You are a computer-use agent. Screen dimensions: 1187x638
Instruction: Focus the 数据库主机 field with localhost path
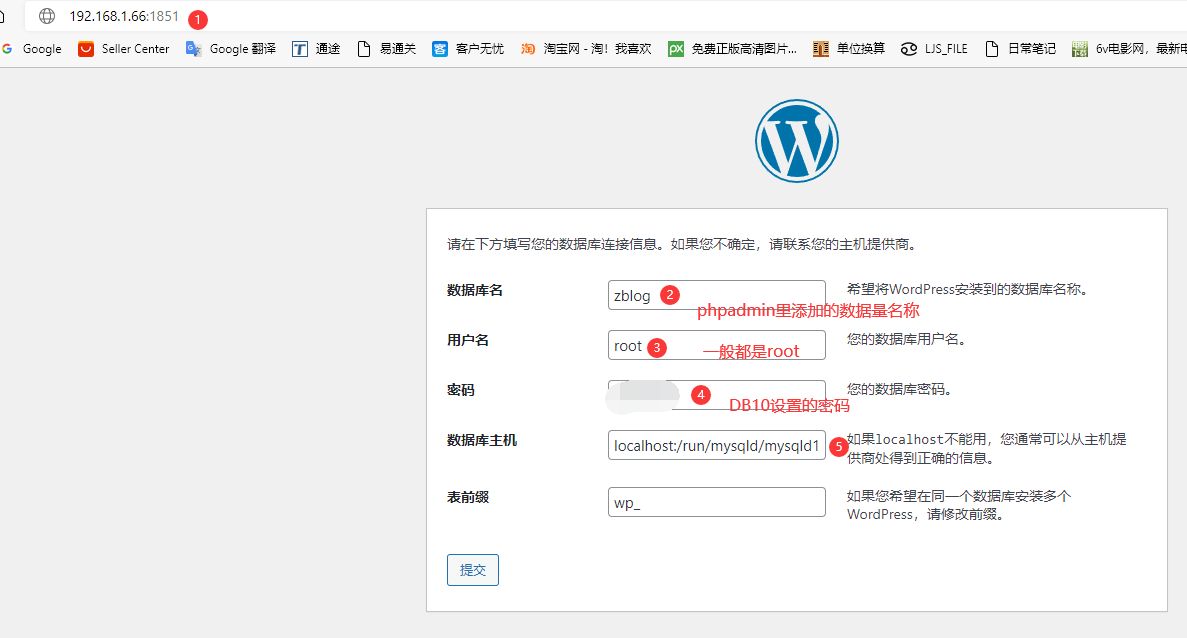(716, 445)
